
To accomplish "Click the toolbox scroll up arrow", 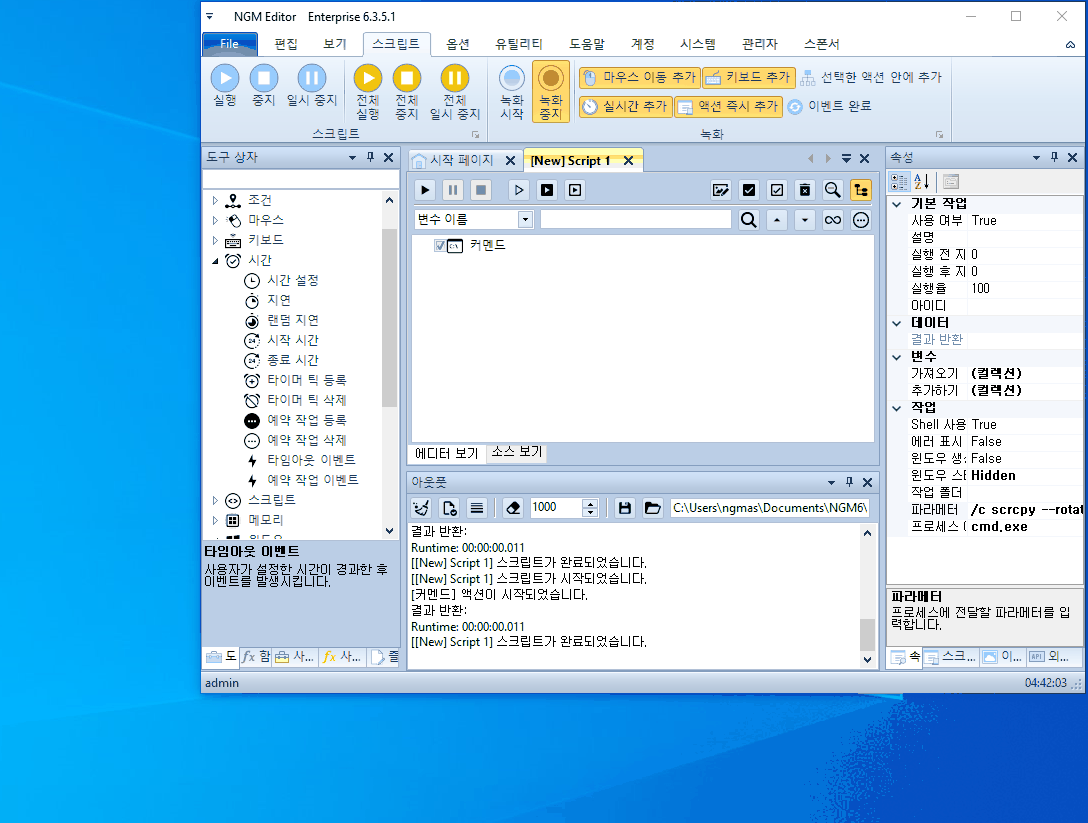I will [389, 201].
